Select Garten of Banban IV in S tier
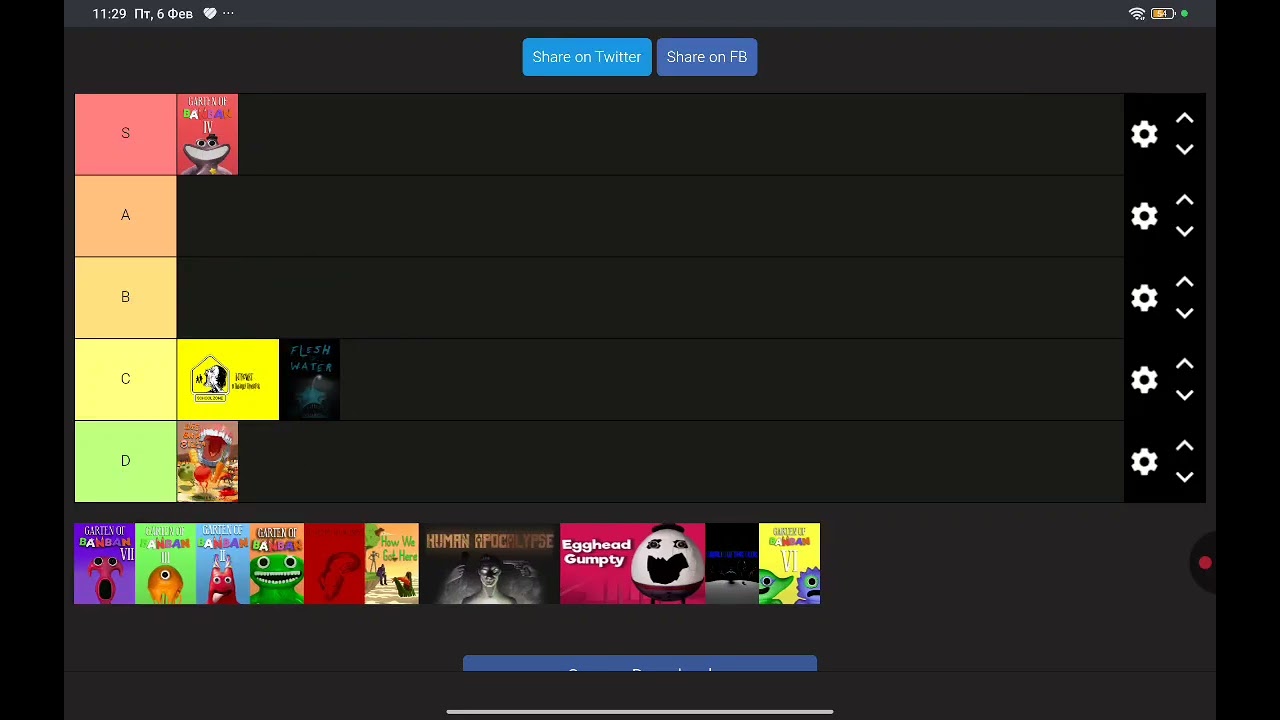The width and height of the screenshot is (1280, 720). click(x=208, y=135)
